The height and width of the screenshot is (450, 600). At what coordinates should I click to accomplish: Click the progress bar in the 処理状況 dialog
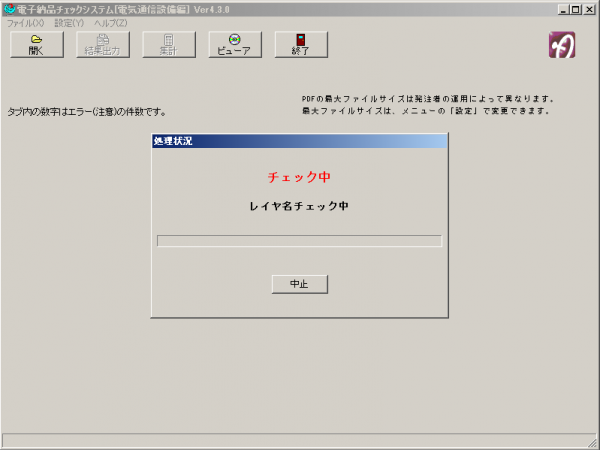pos(299,241)
